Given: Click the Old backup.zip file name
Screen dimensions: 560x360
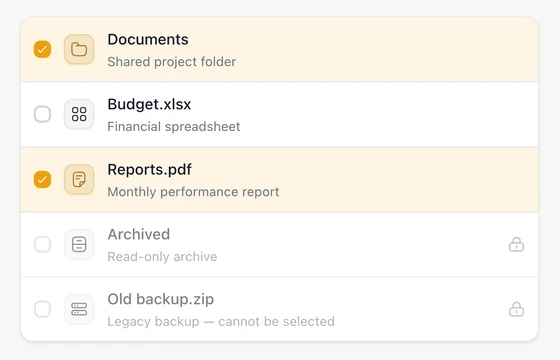Looking at the screenshot, I should click(x=161, y=299).
